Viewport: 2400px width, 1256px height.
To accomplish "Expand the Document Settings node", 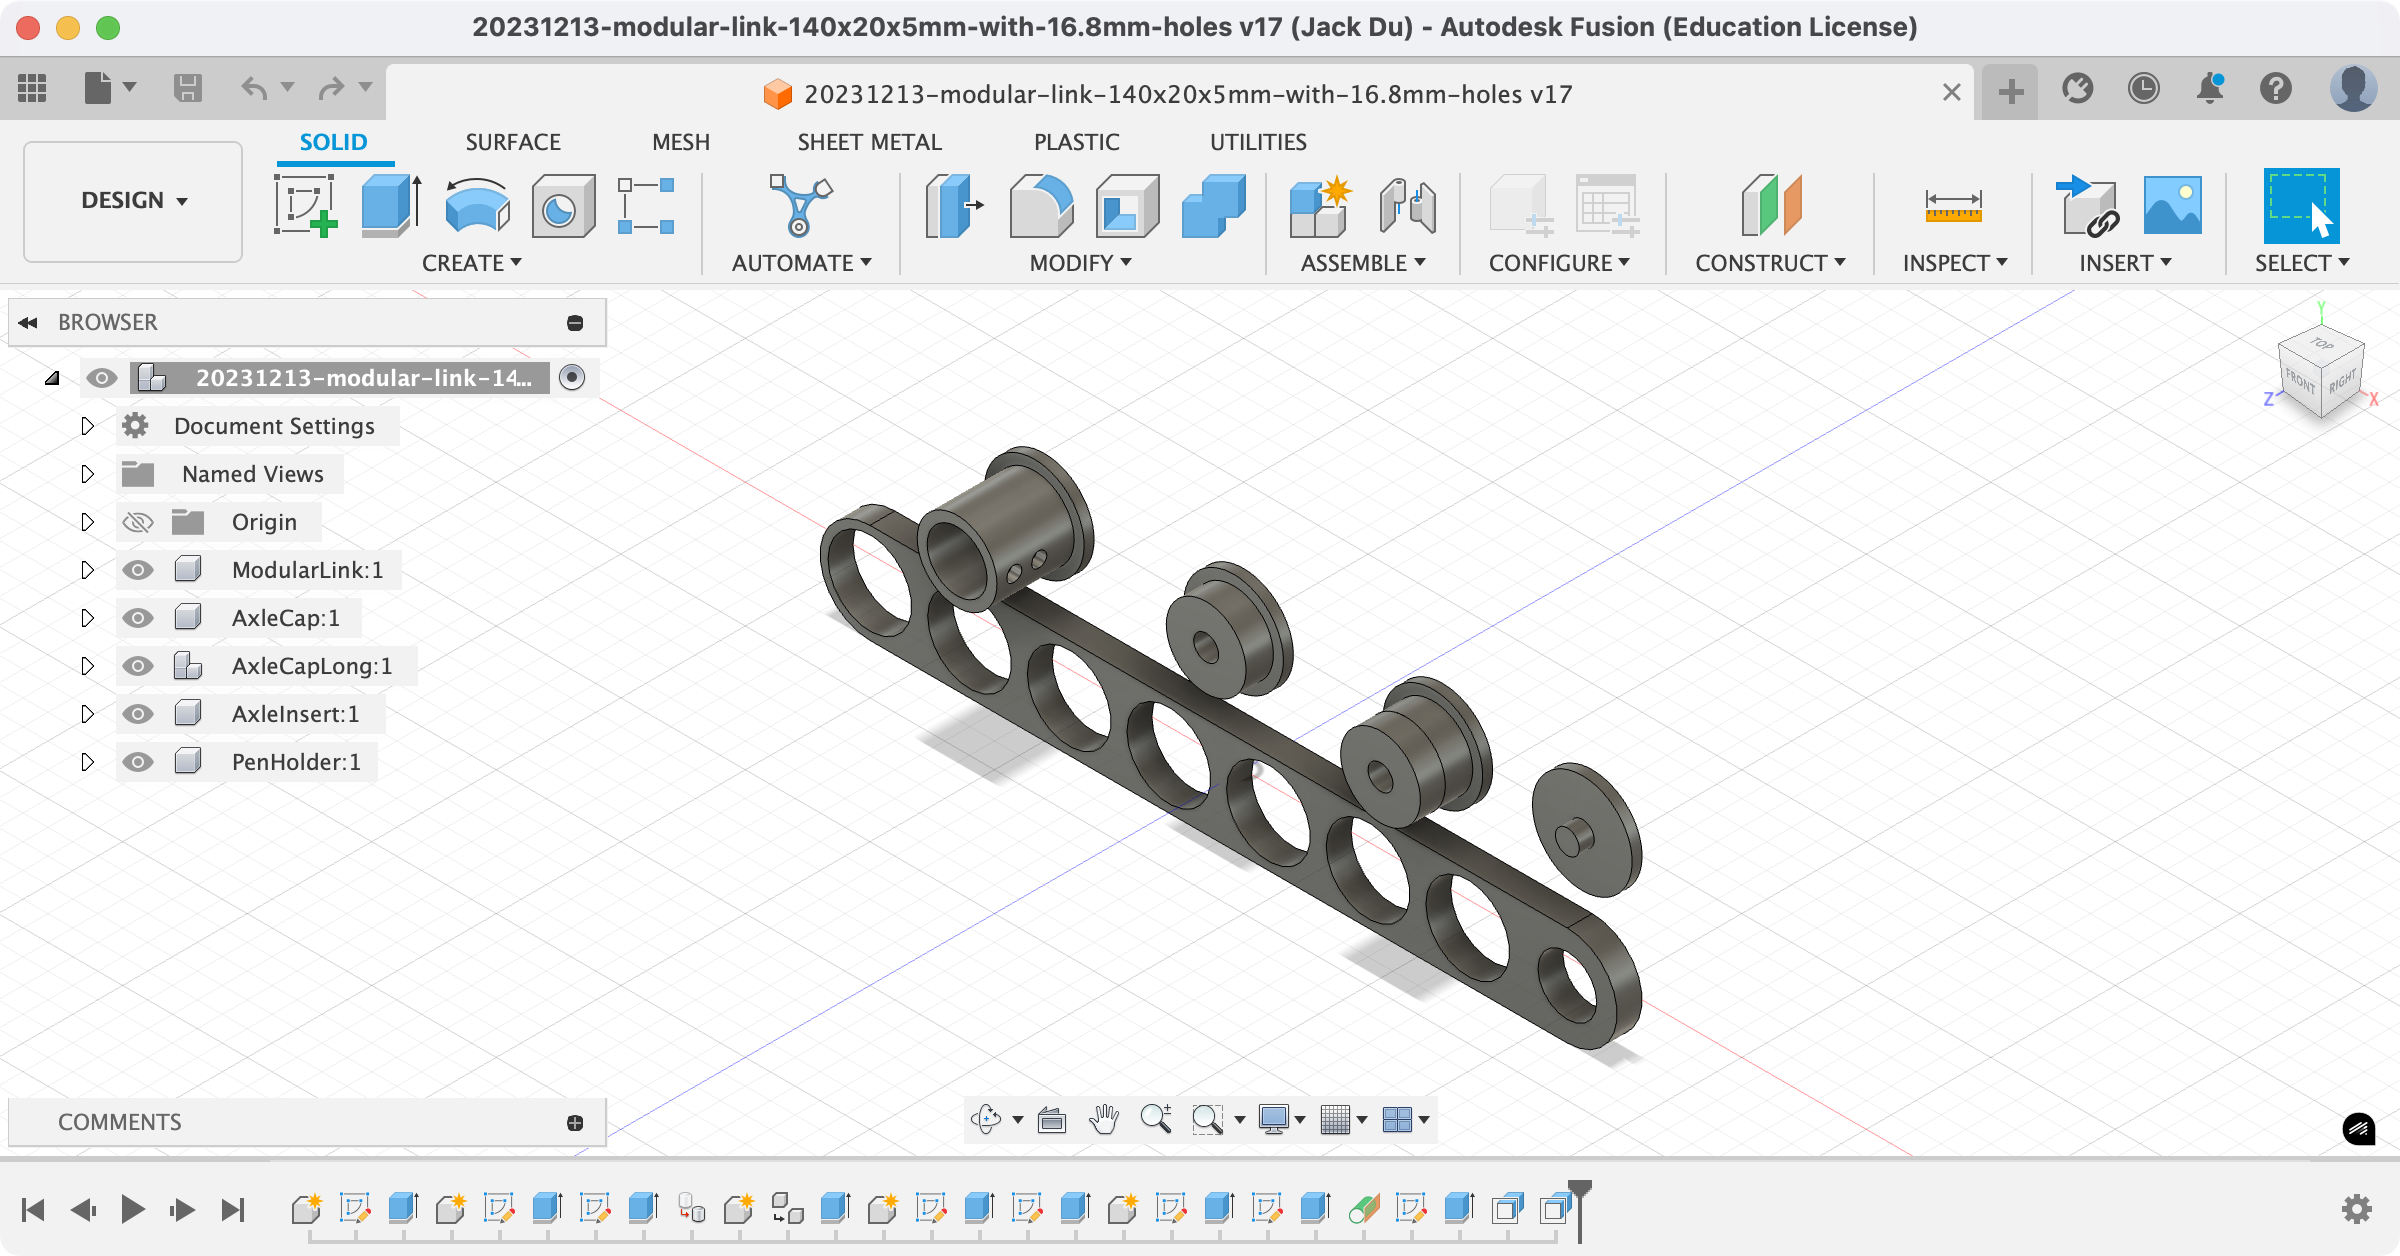I will point(87,426).
